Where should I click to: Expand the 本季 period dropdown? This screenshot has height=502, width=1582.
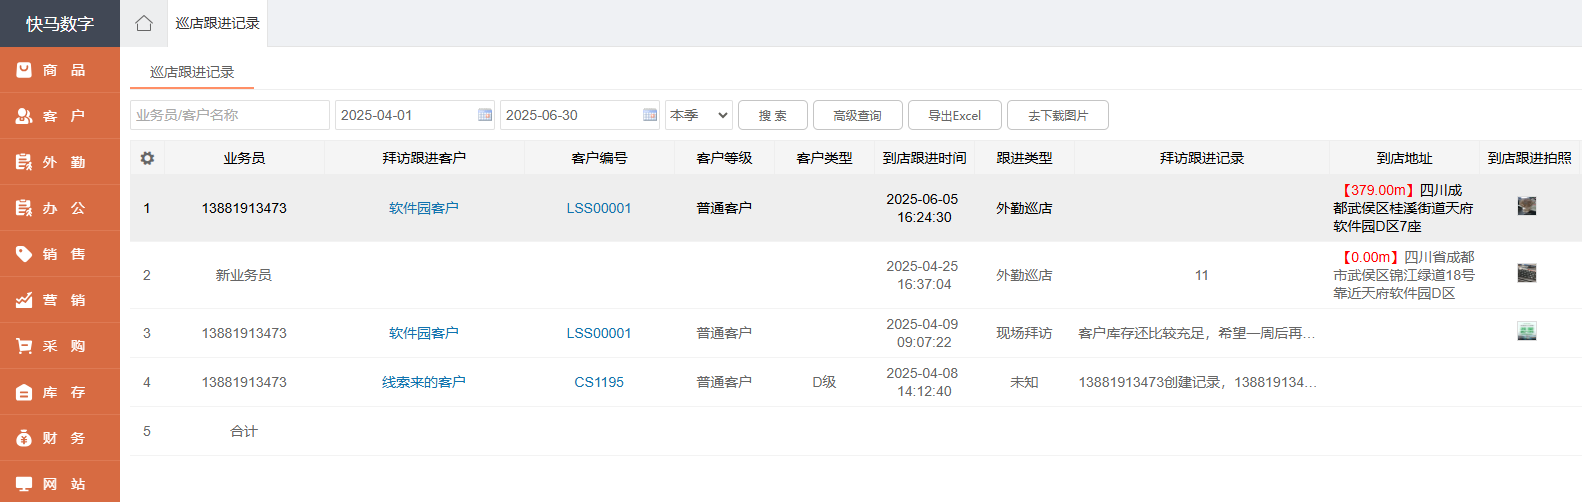click(699, 115)
